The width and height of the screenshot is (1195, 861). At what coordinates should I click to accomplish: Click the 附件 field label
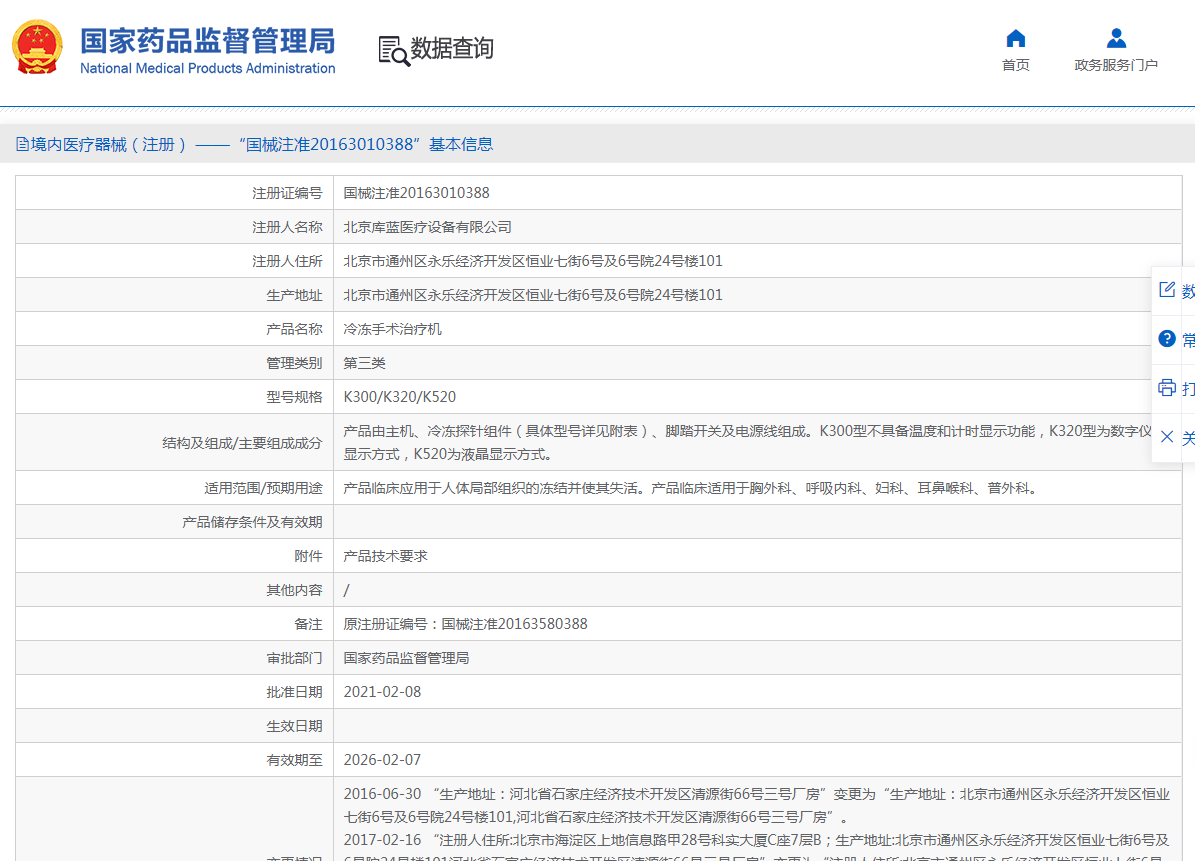click(309, 556)
